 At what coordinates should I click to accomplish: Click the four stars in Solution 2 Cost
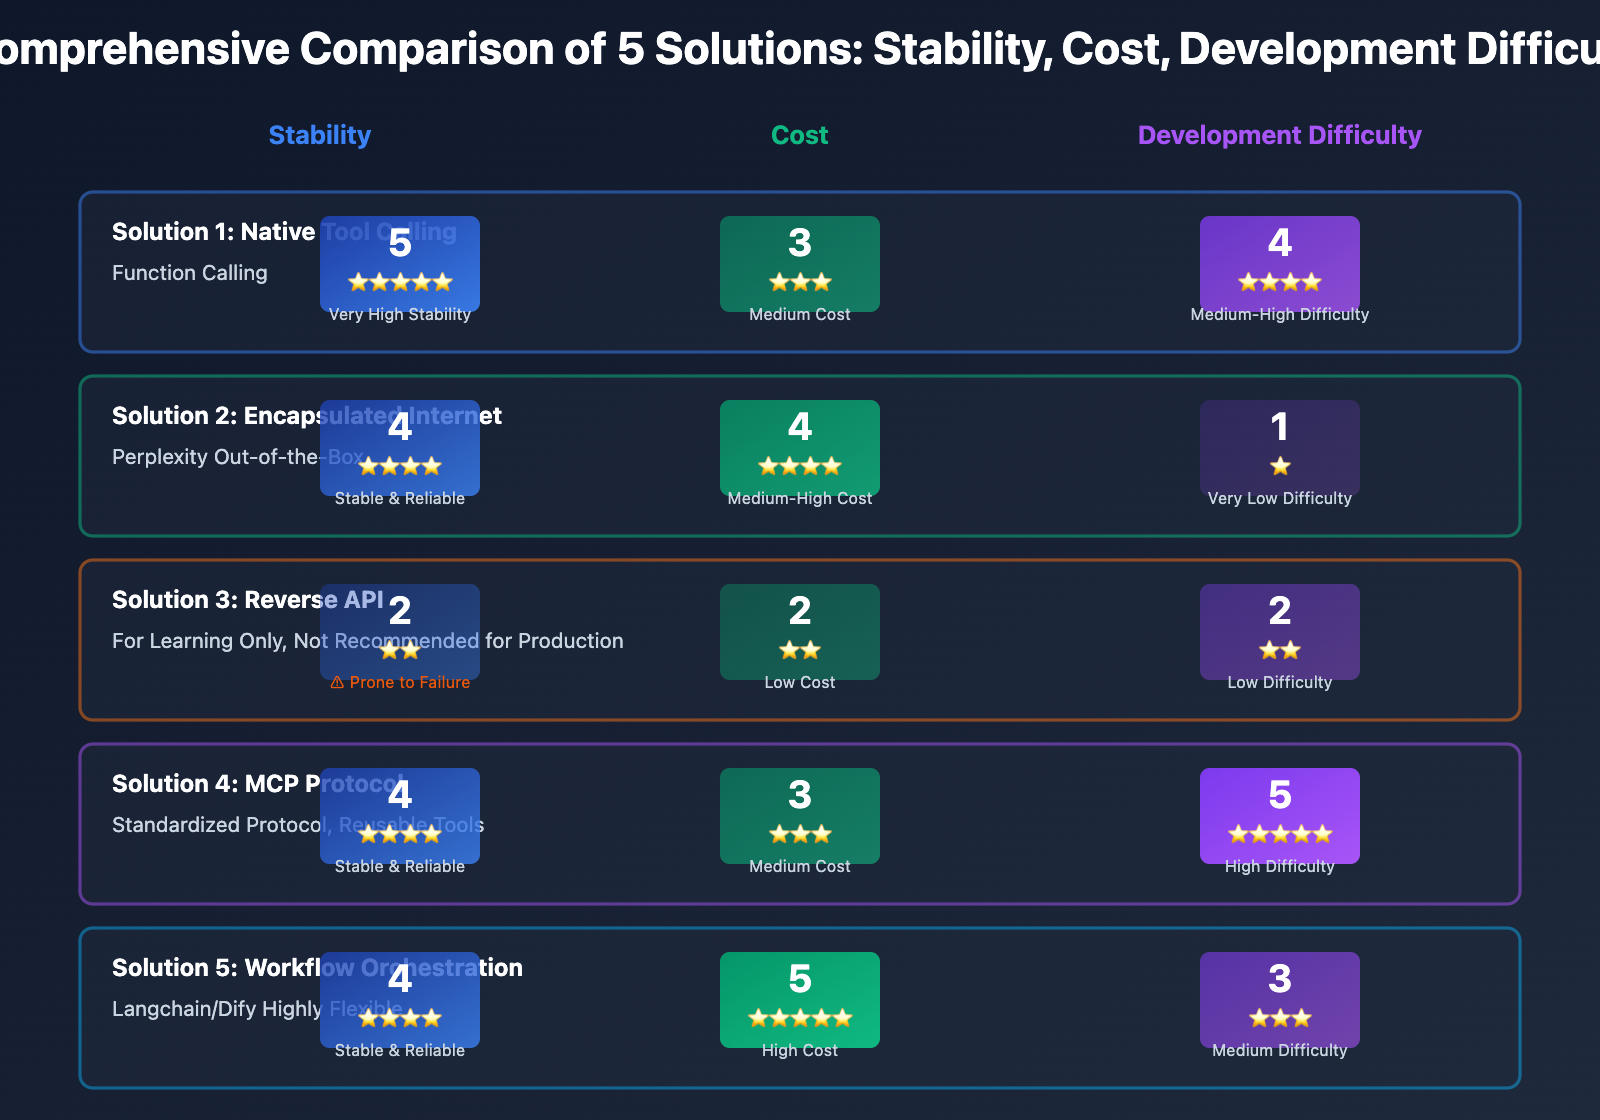pos(800,467)
